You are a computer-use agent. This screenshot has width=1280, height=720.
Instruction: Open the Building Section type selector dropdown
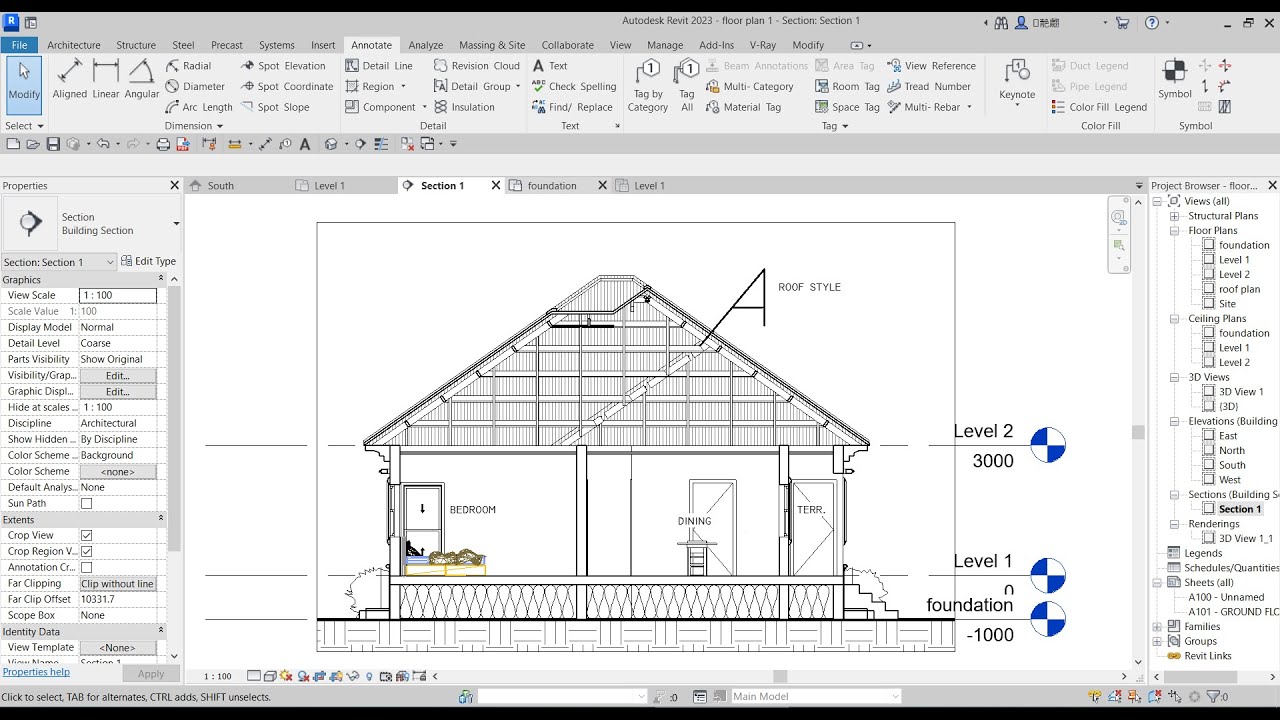point(176,224)
